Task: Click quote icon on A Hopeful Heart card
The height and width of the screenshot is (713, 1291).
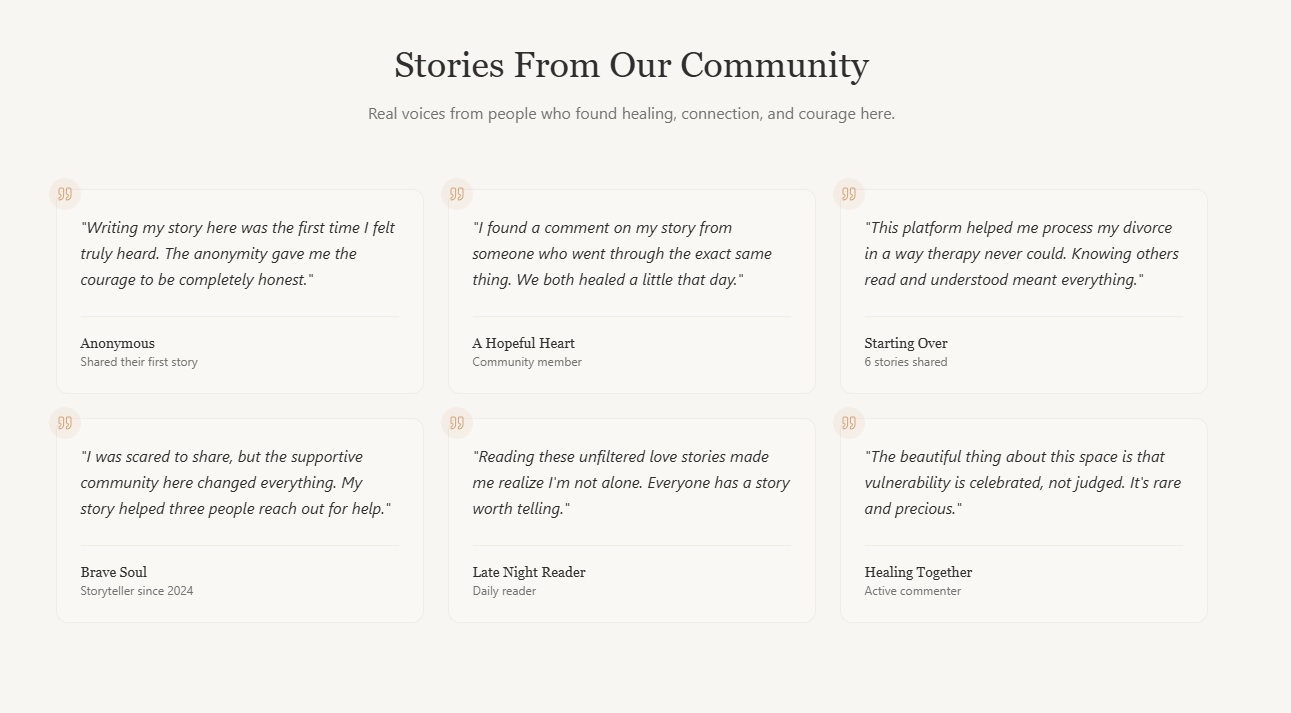Action: (x=457, y=194)
